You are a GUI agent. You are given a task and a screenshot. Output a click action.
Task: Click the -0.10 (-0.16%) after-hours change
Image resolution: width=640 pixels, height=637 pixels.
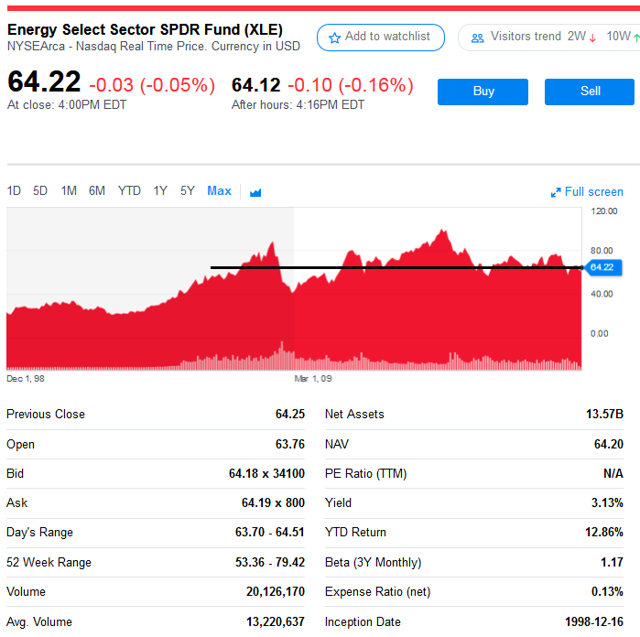351,85
